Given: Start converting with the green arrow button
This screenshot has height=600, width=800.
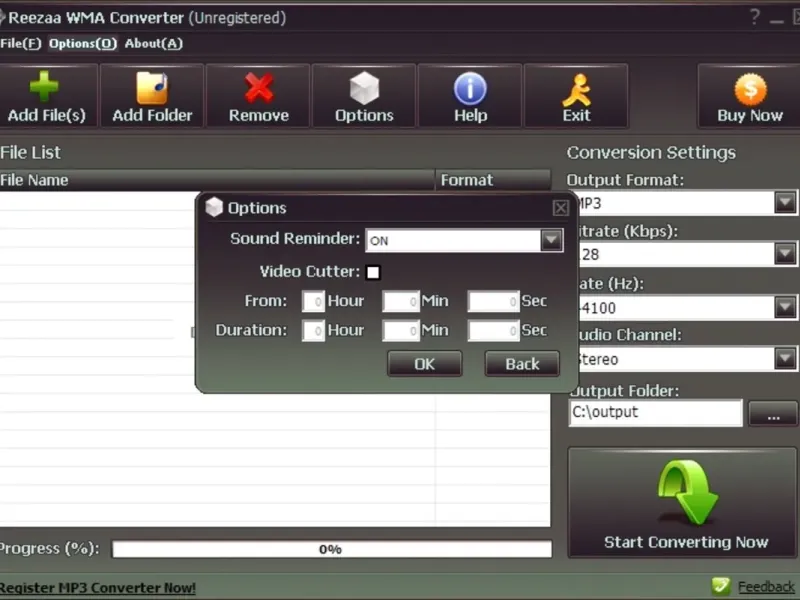Looking at the screenshot, I should 683,502.
